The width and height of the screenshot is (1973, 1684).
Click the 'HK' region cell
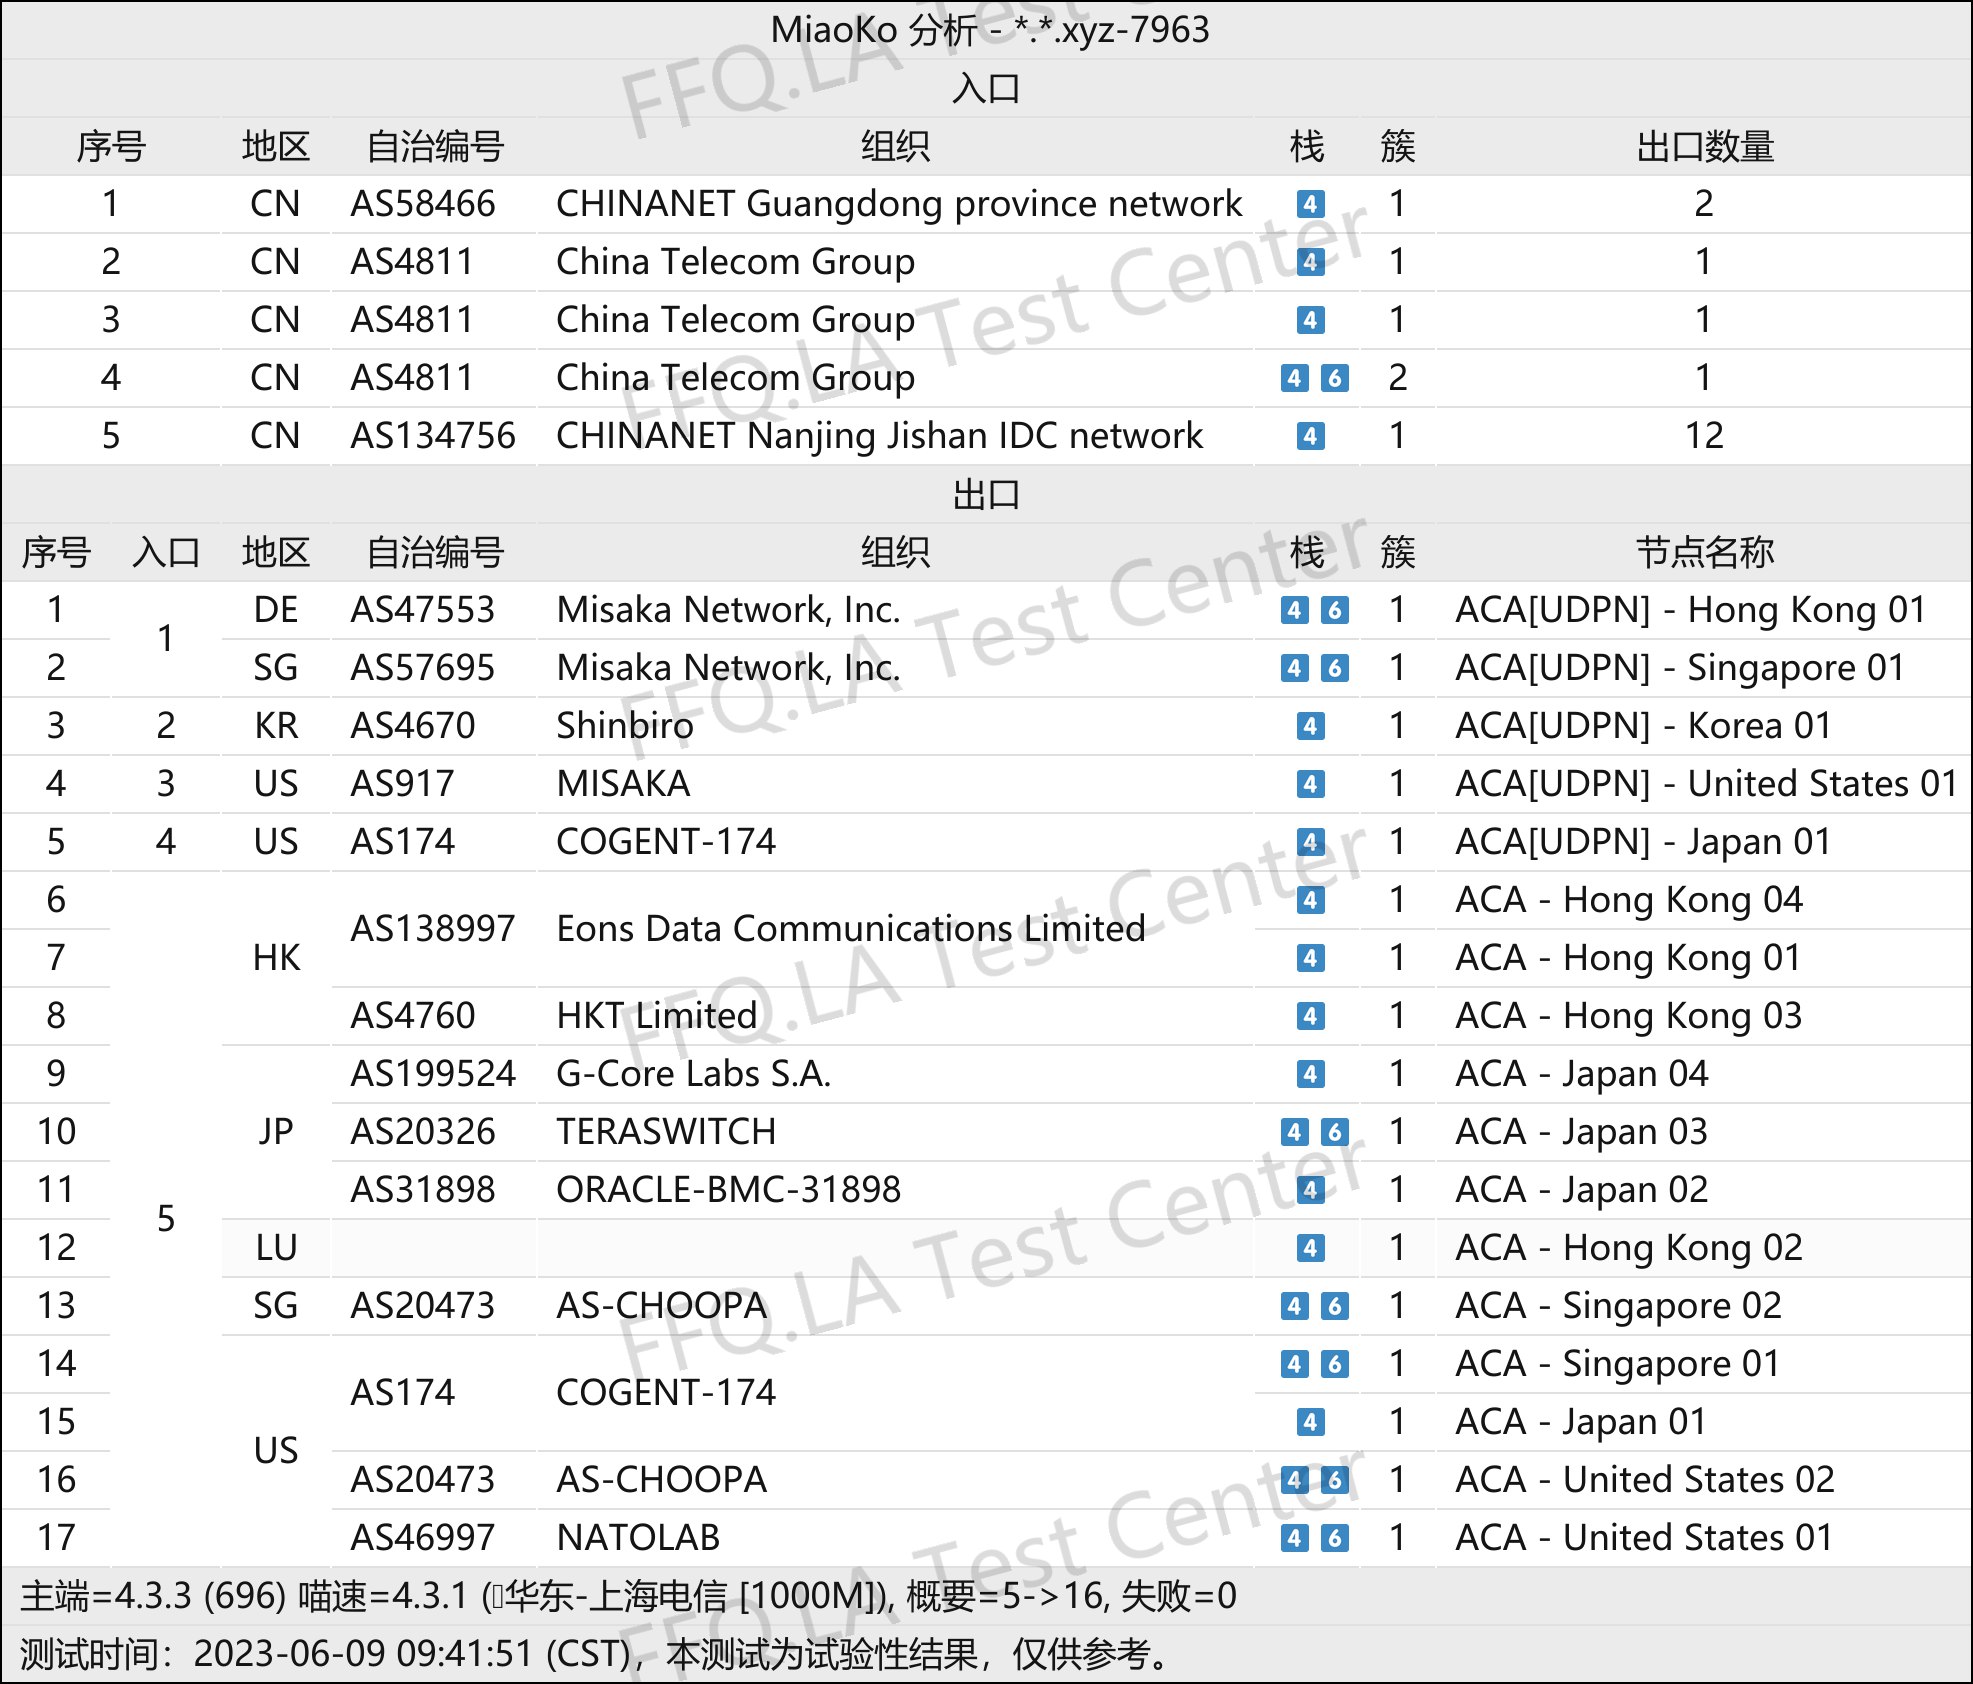(276, 958)
